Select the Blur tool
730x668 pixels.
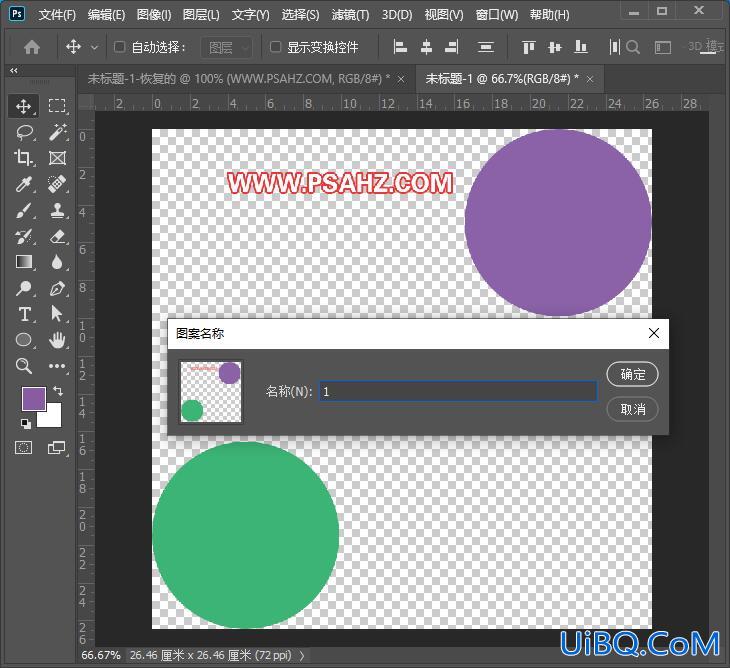57,262
